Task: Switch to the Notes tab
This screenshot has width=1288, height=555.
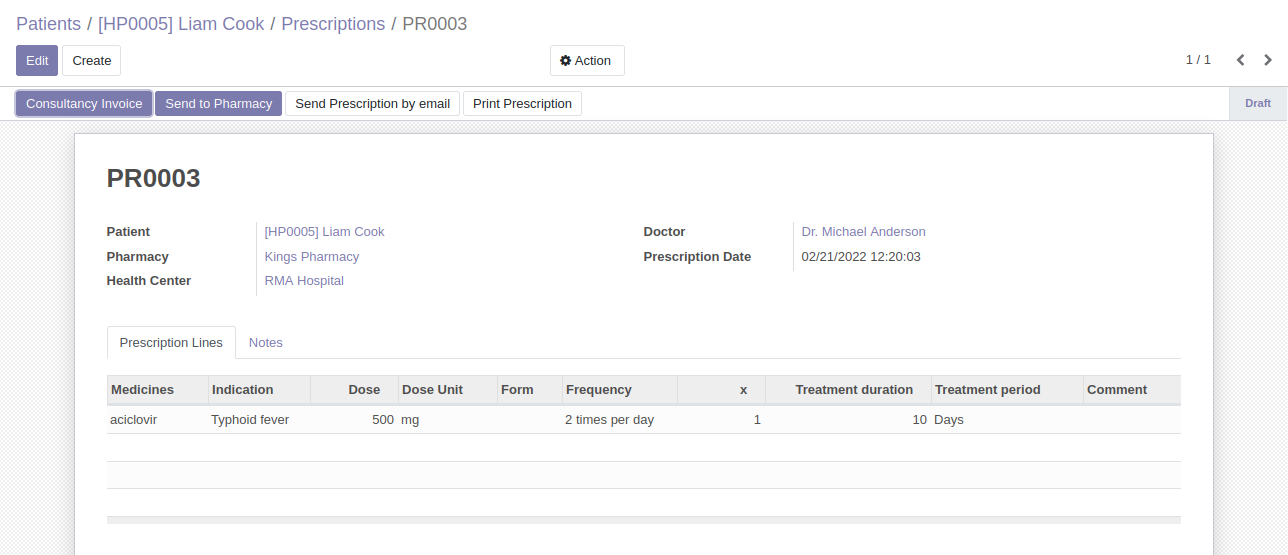Action: pos(266,342)
